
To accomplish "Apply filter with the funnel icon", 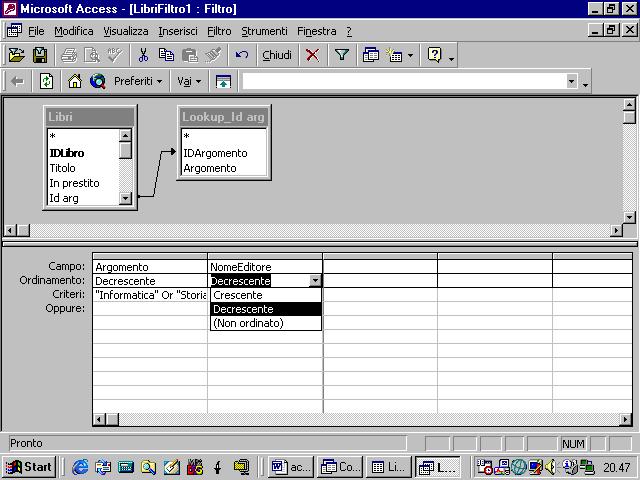I will (341, 55).
